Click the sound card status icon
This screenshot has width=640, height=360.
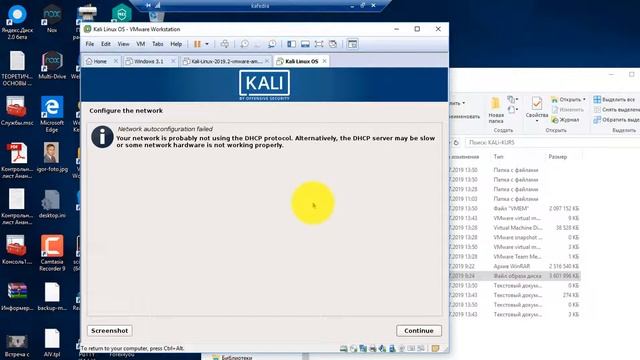click(x=382, y=349)
